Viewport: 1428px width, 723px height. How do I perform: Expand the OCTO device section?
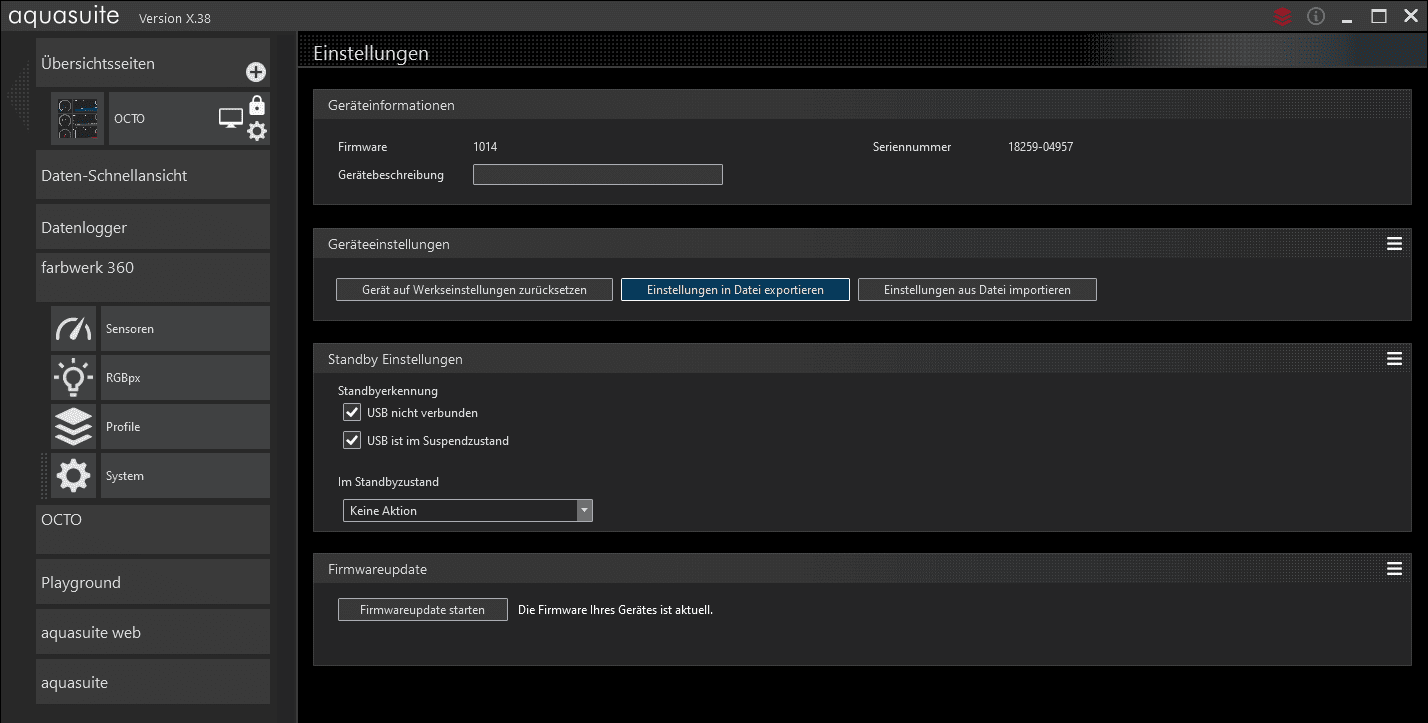pos(153,529)
